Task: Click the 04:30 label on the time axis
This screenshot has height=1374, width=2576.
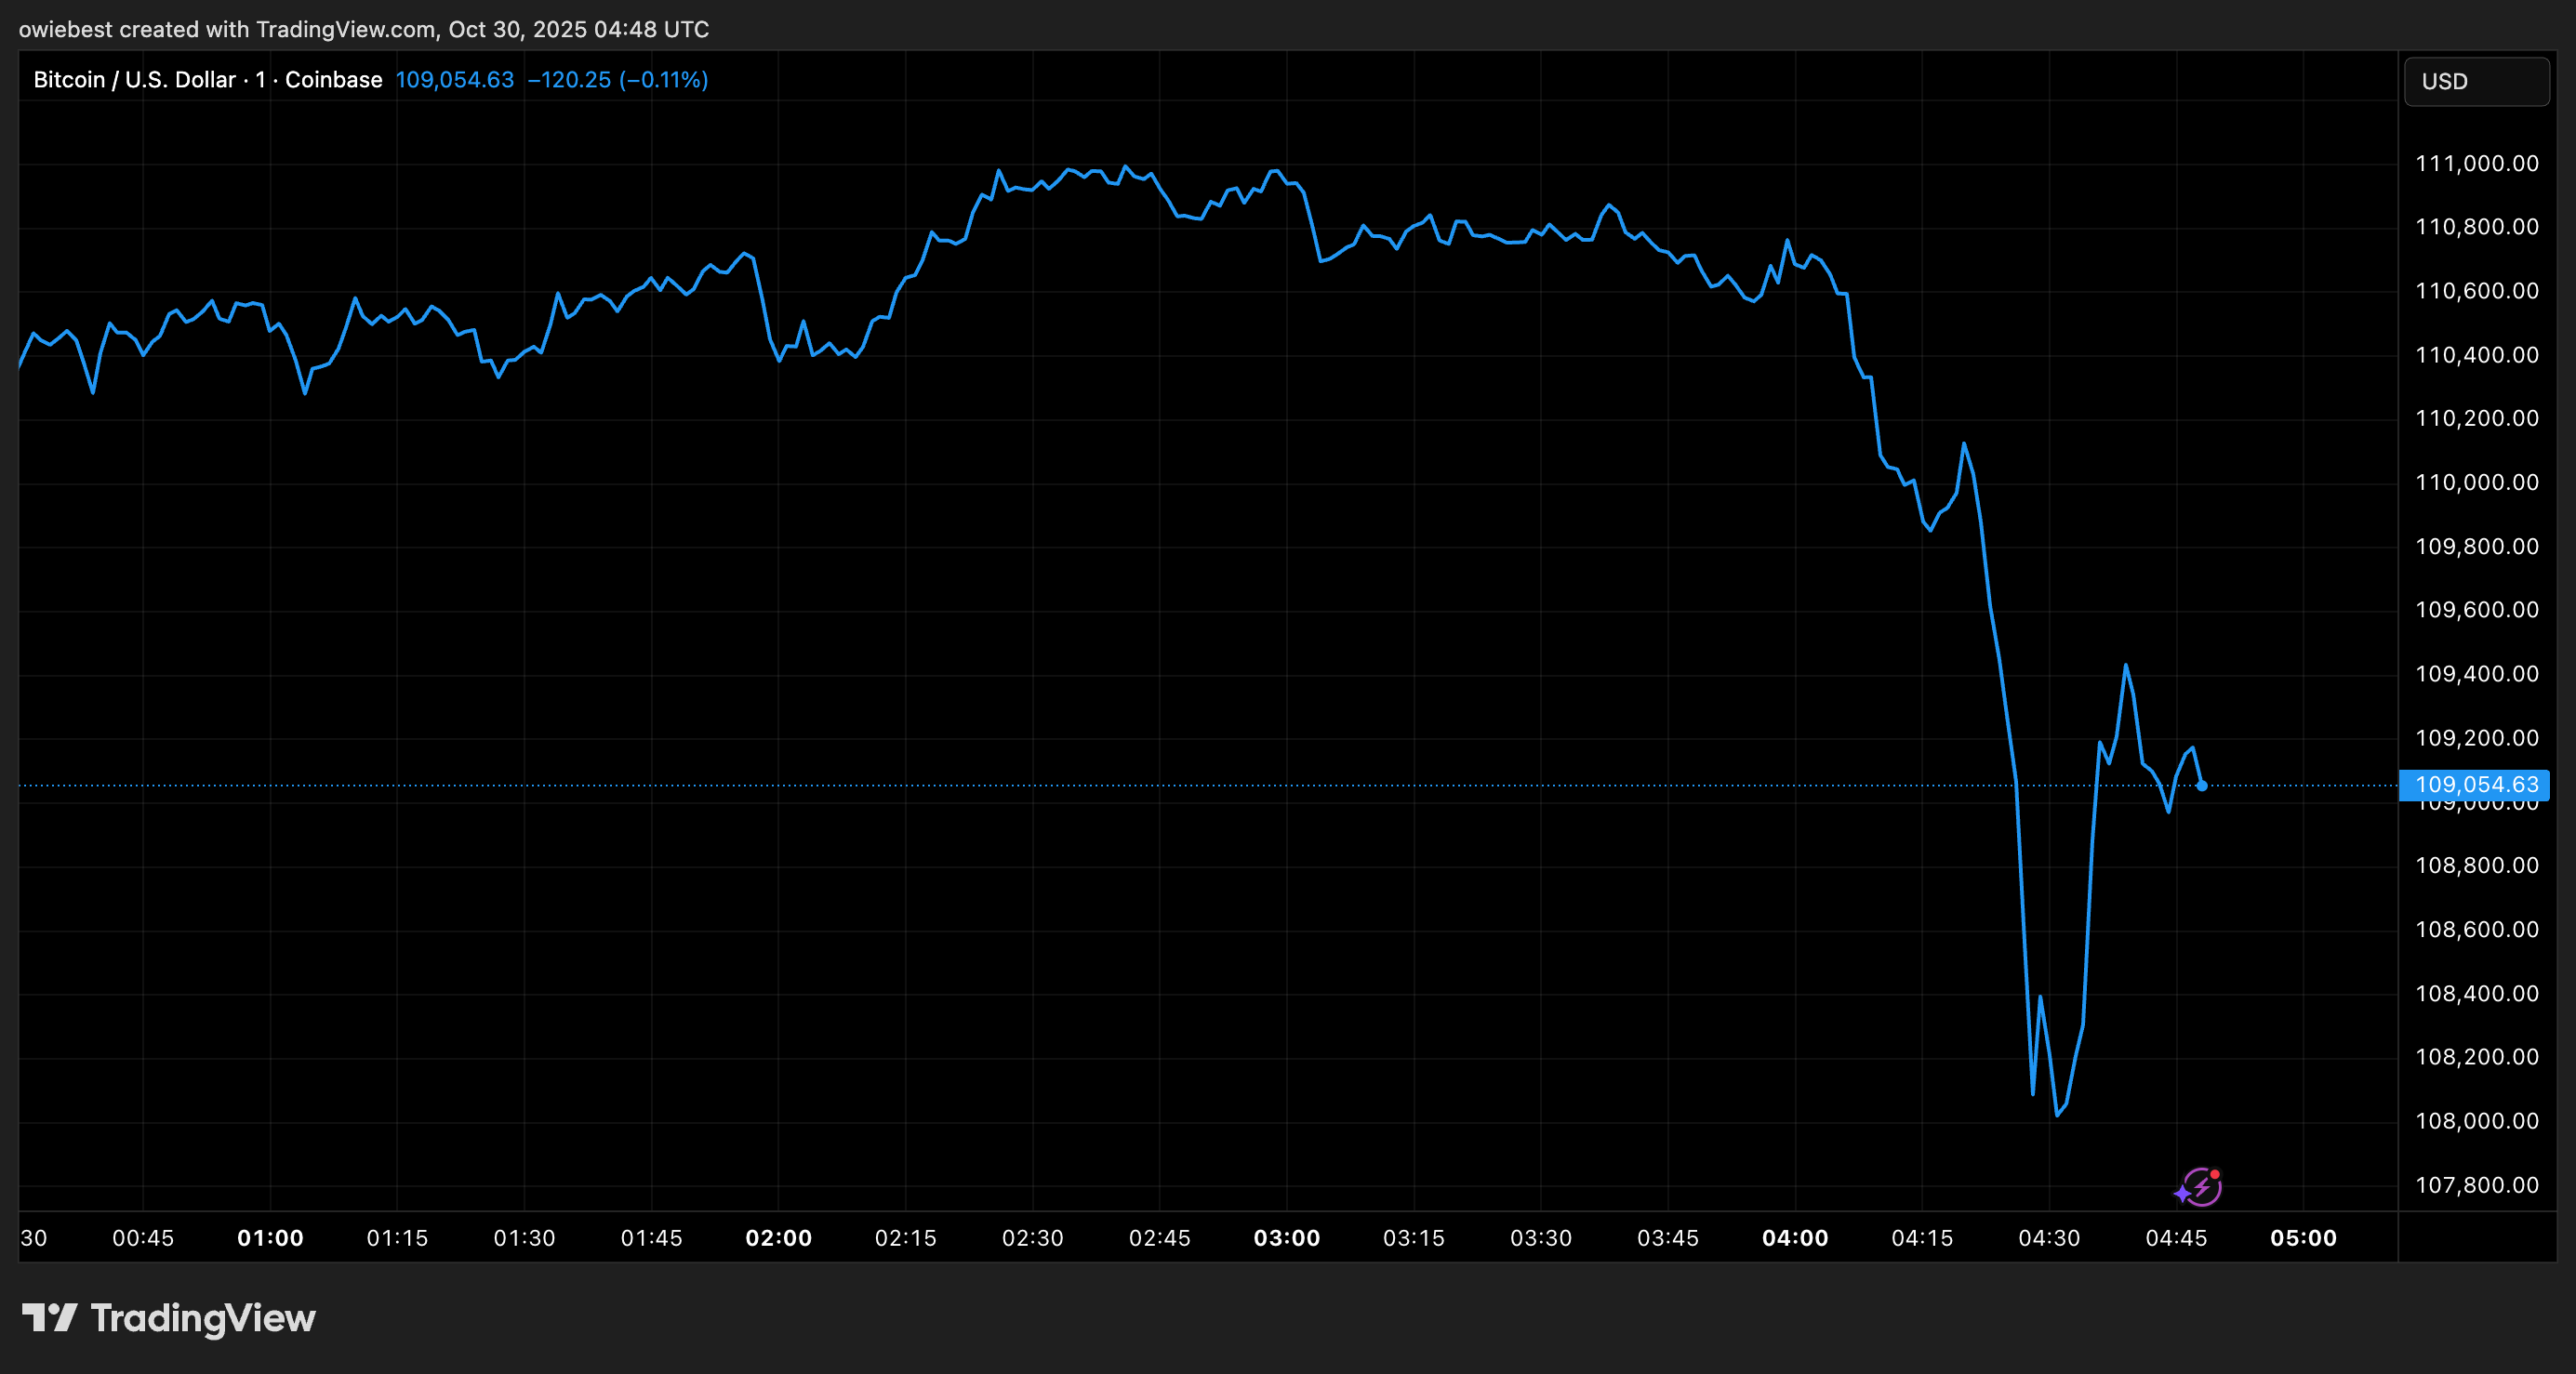Action: coord(2051,1238)
